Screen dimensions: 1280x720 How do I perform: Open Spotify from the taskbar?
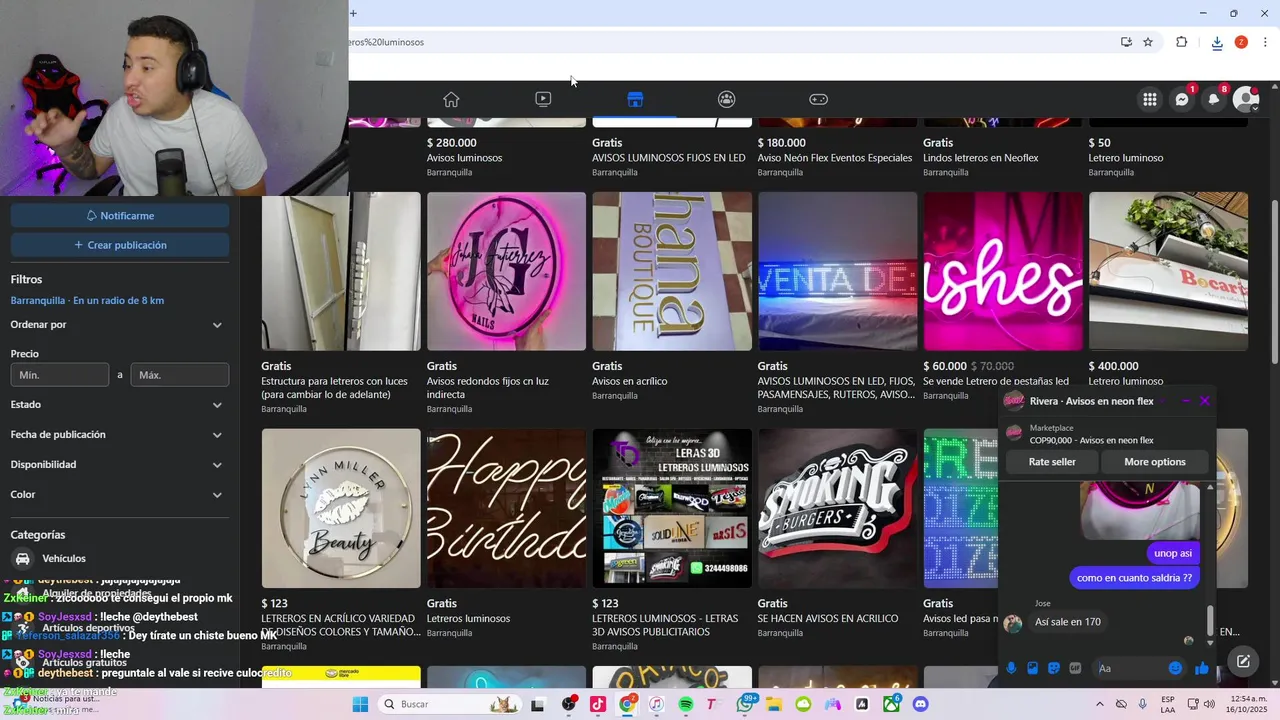pyautogui.click(x=686, y=704)
